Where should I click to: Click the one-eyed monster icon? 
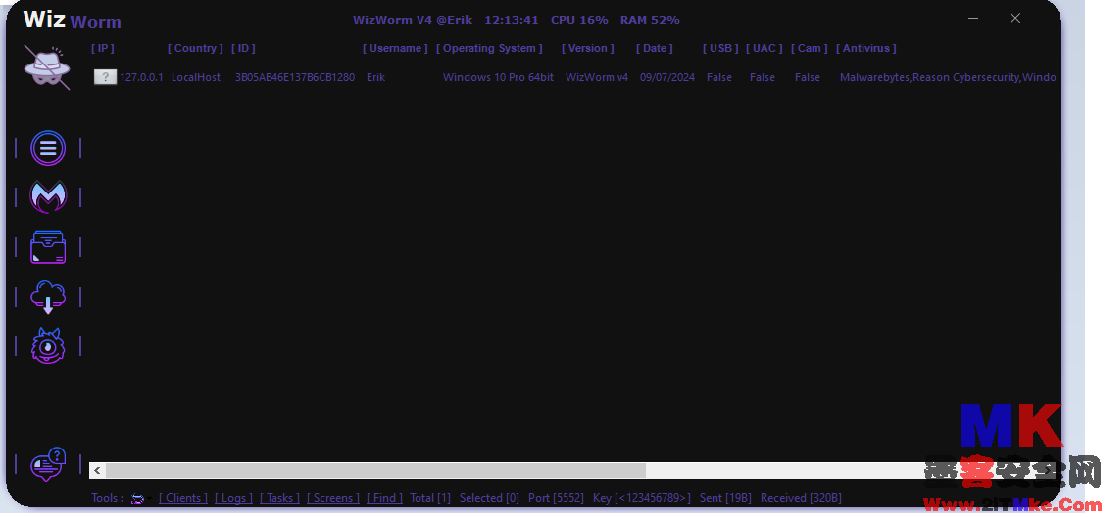(x=47, y=346)
